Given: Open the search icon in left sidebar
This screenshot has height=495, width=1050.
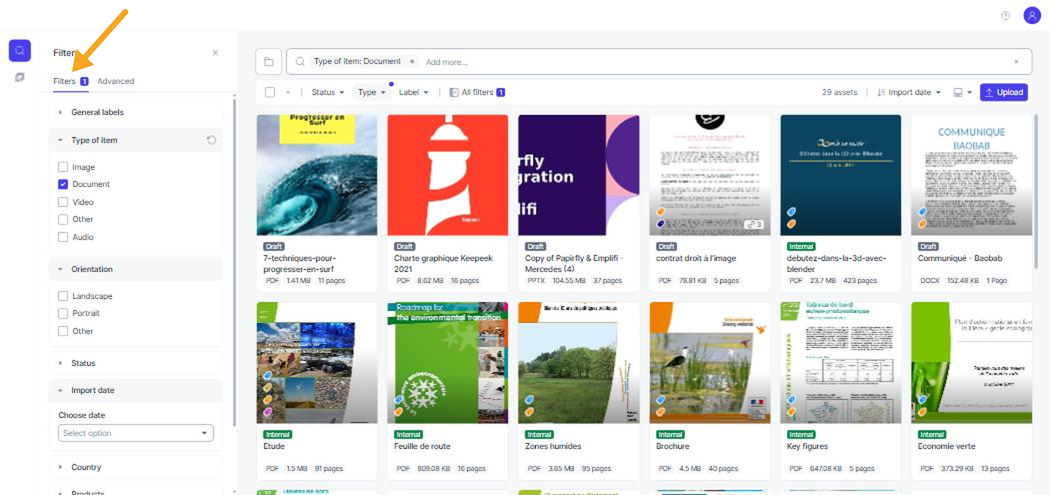Looking at the screenshot, I should pos(20,50).
